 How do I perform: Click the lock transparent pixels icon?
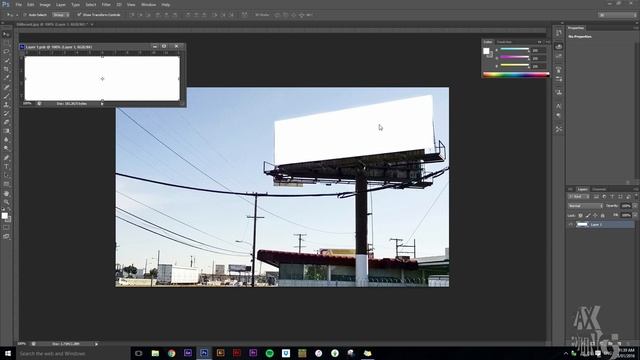(x=580, y=215)
